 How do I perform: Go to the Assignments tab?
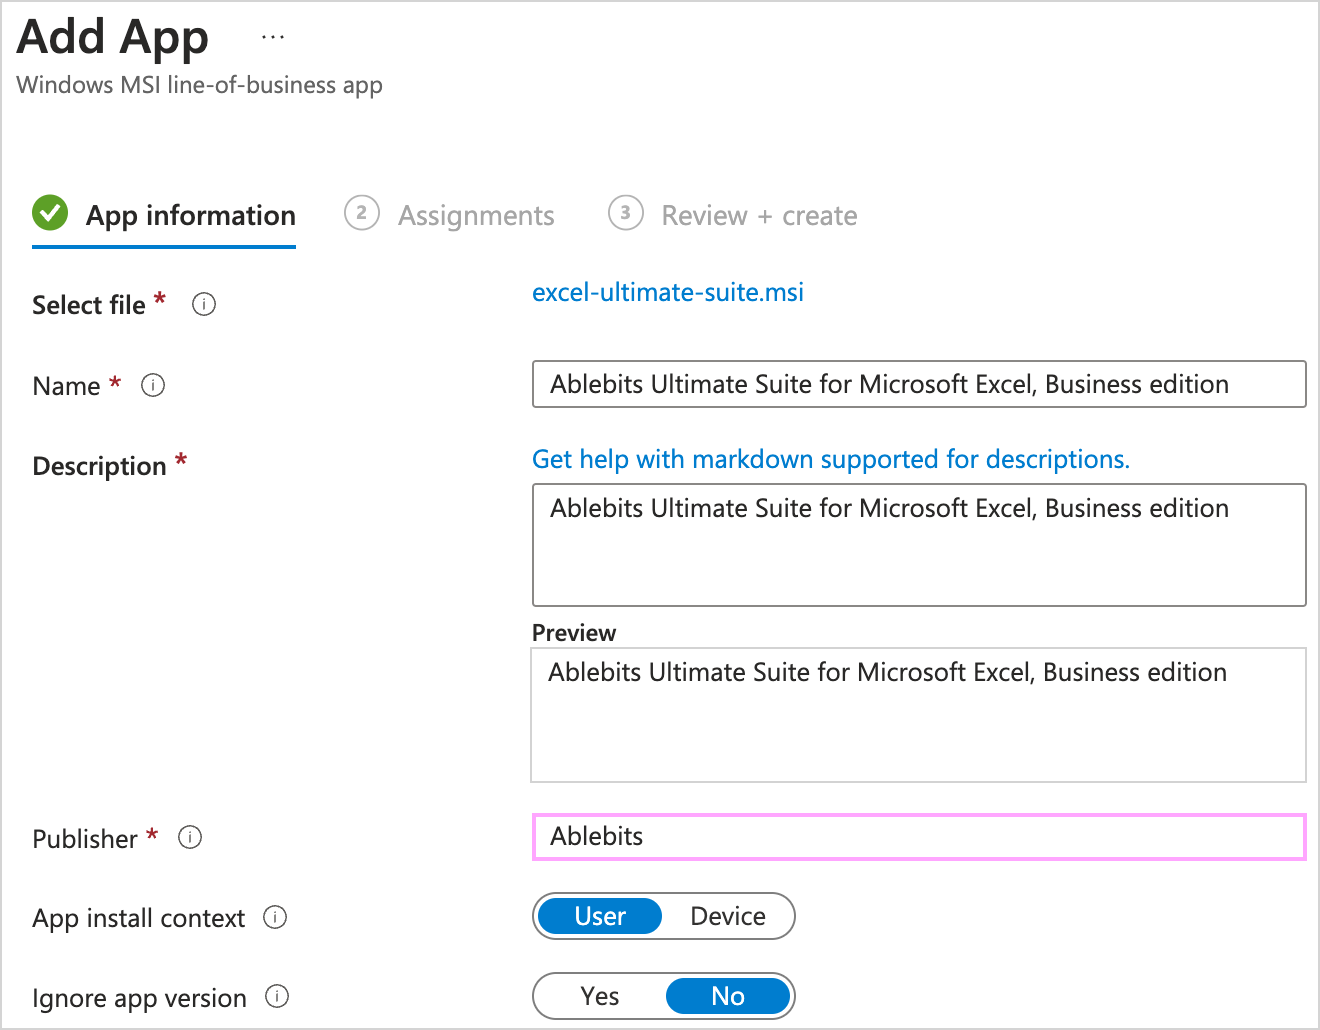coord(449,216)
